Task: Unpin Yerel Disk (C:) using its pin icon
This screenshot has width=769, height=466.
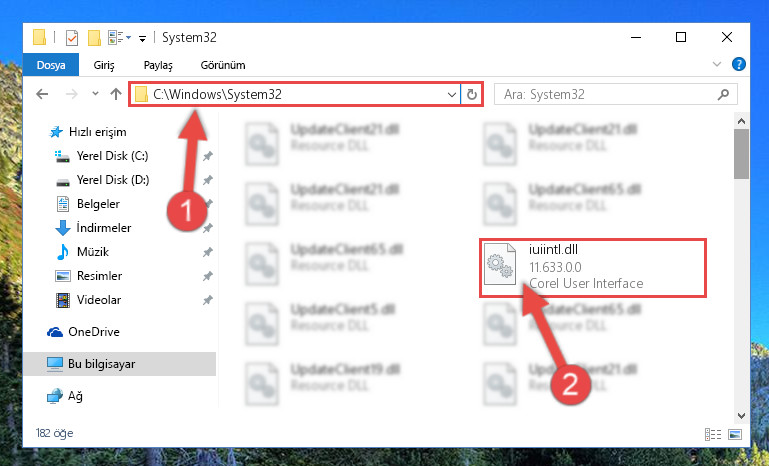Action: tap(207, 156)
